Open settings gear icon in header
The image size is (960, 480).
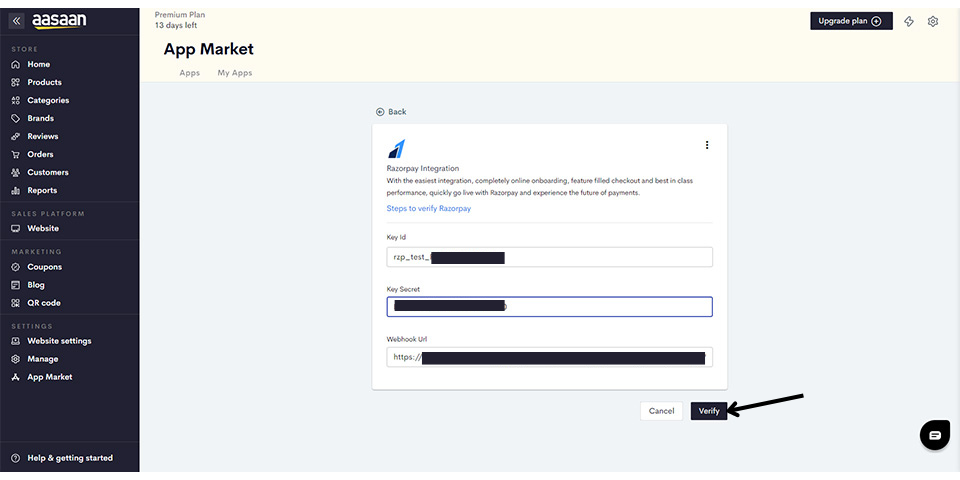933,21
